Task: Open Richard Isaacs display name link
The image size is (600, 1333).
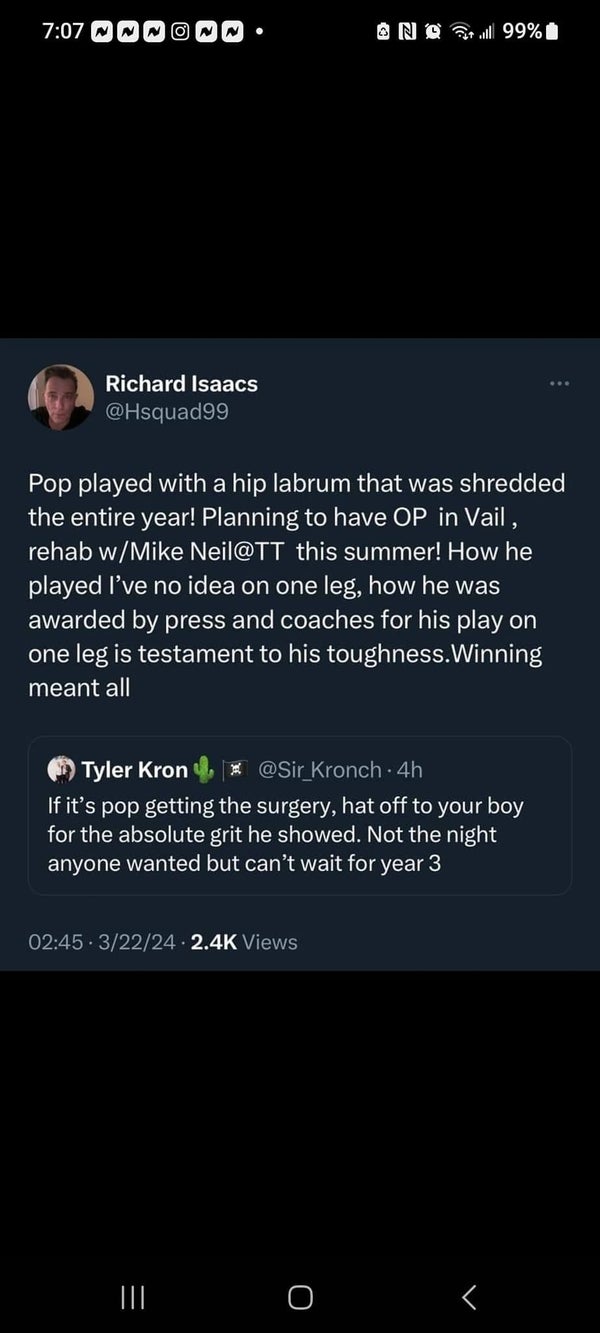Action: tap(181, 383)
